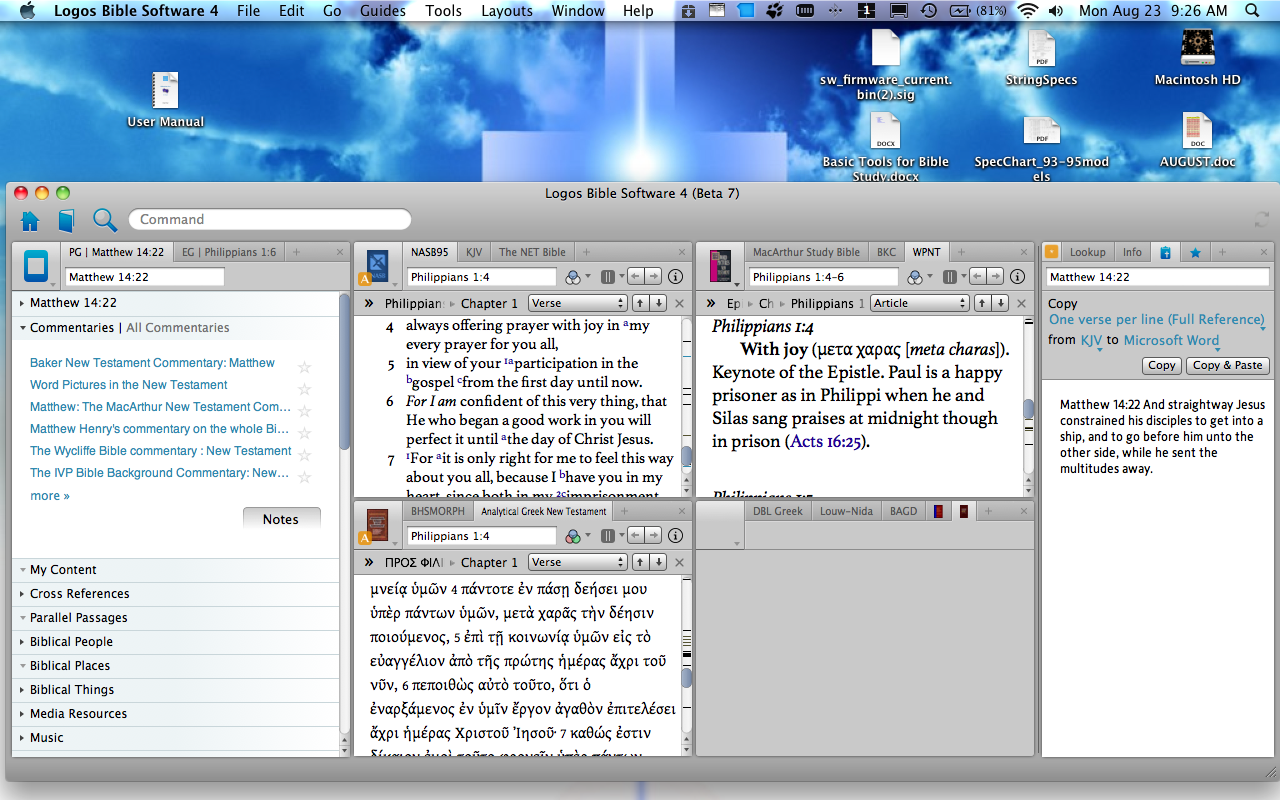Click the sync refresh icon in Logos toolbar

1262,219
